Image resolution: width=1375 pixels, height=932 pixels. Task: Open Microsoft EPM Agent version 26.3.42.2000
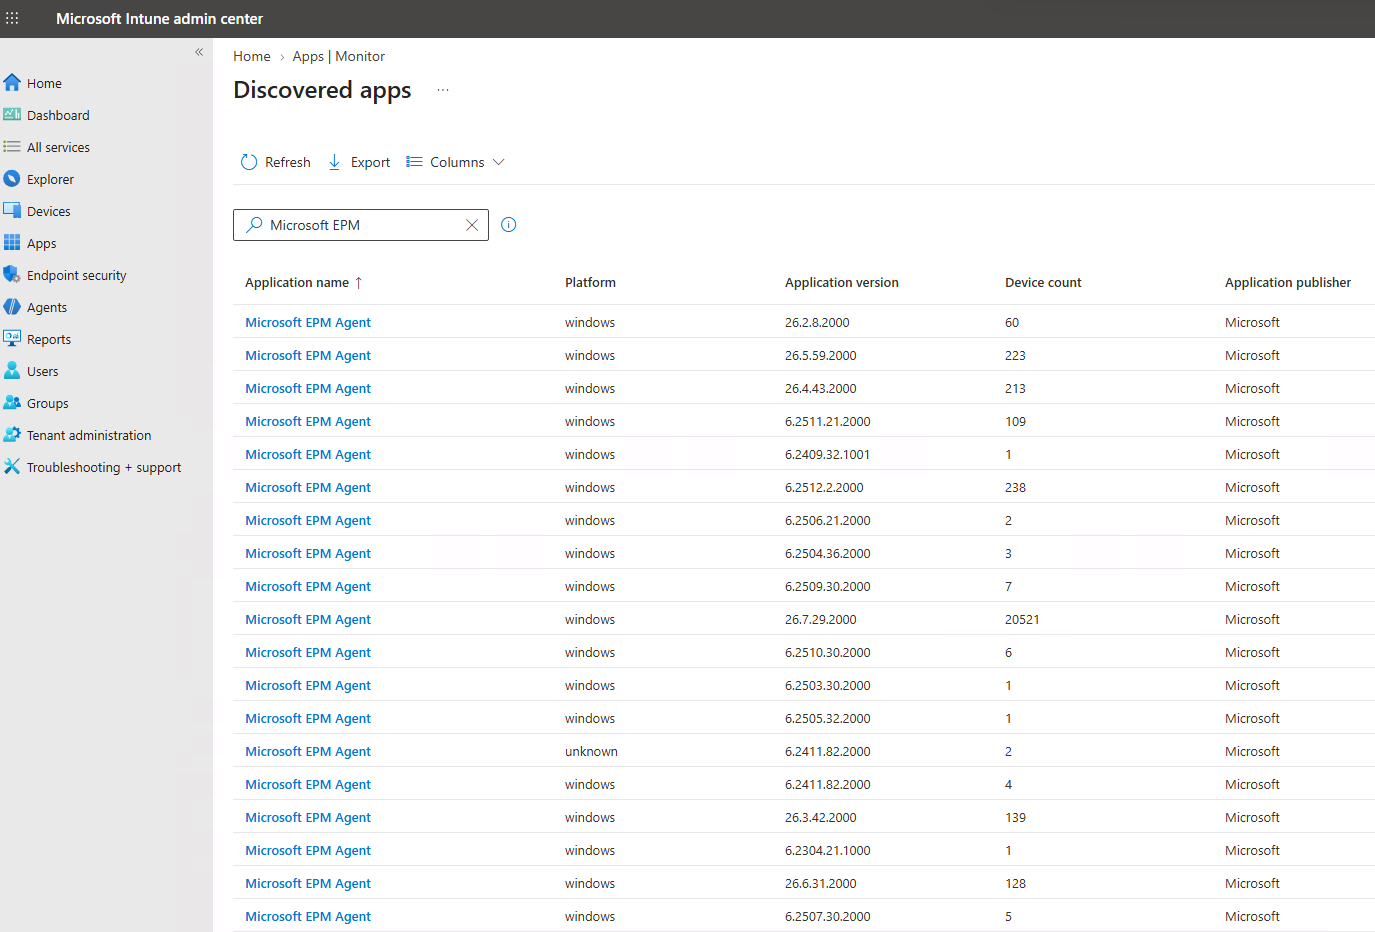click(x=308, y=818)
